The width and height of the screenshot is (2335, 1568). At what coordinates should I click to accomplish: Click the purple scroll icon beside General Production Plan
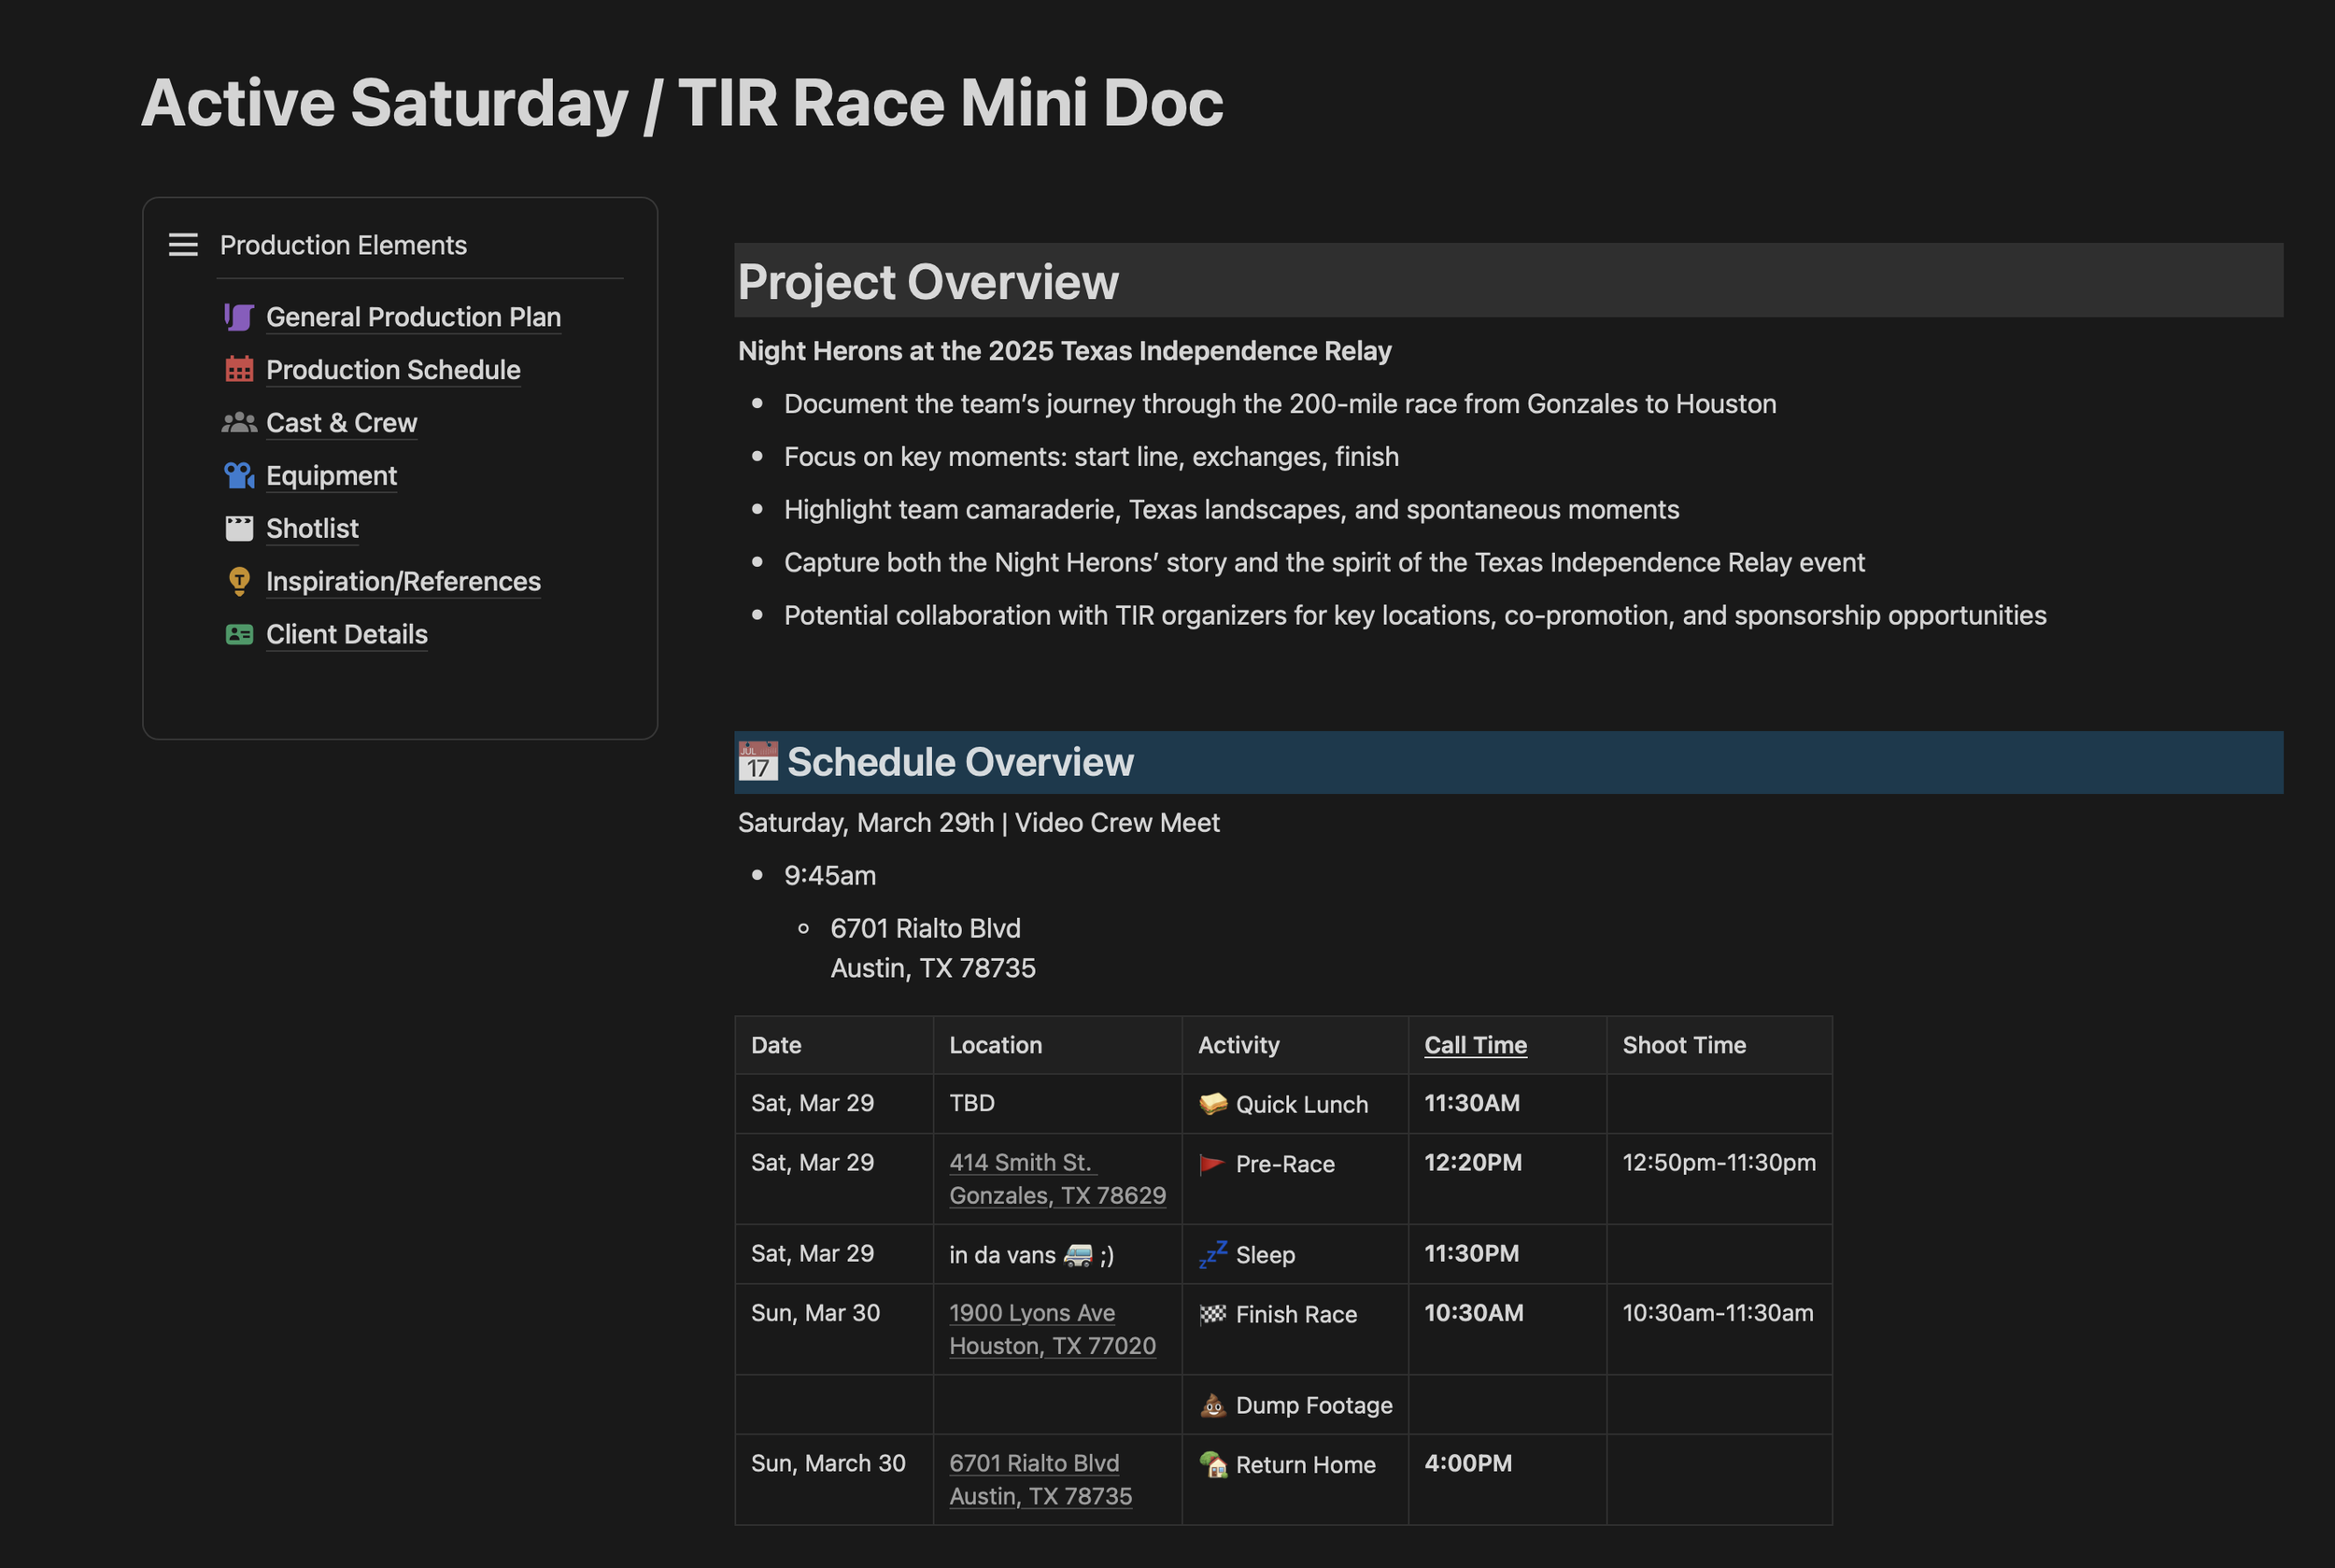(x=238, y=317)
